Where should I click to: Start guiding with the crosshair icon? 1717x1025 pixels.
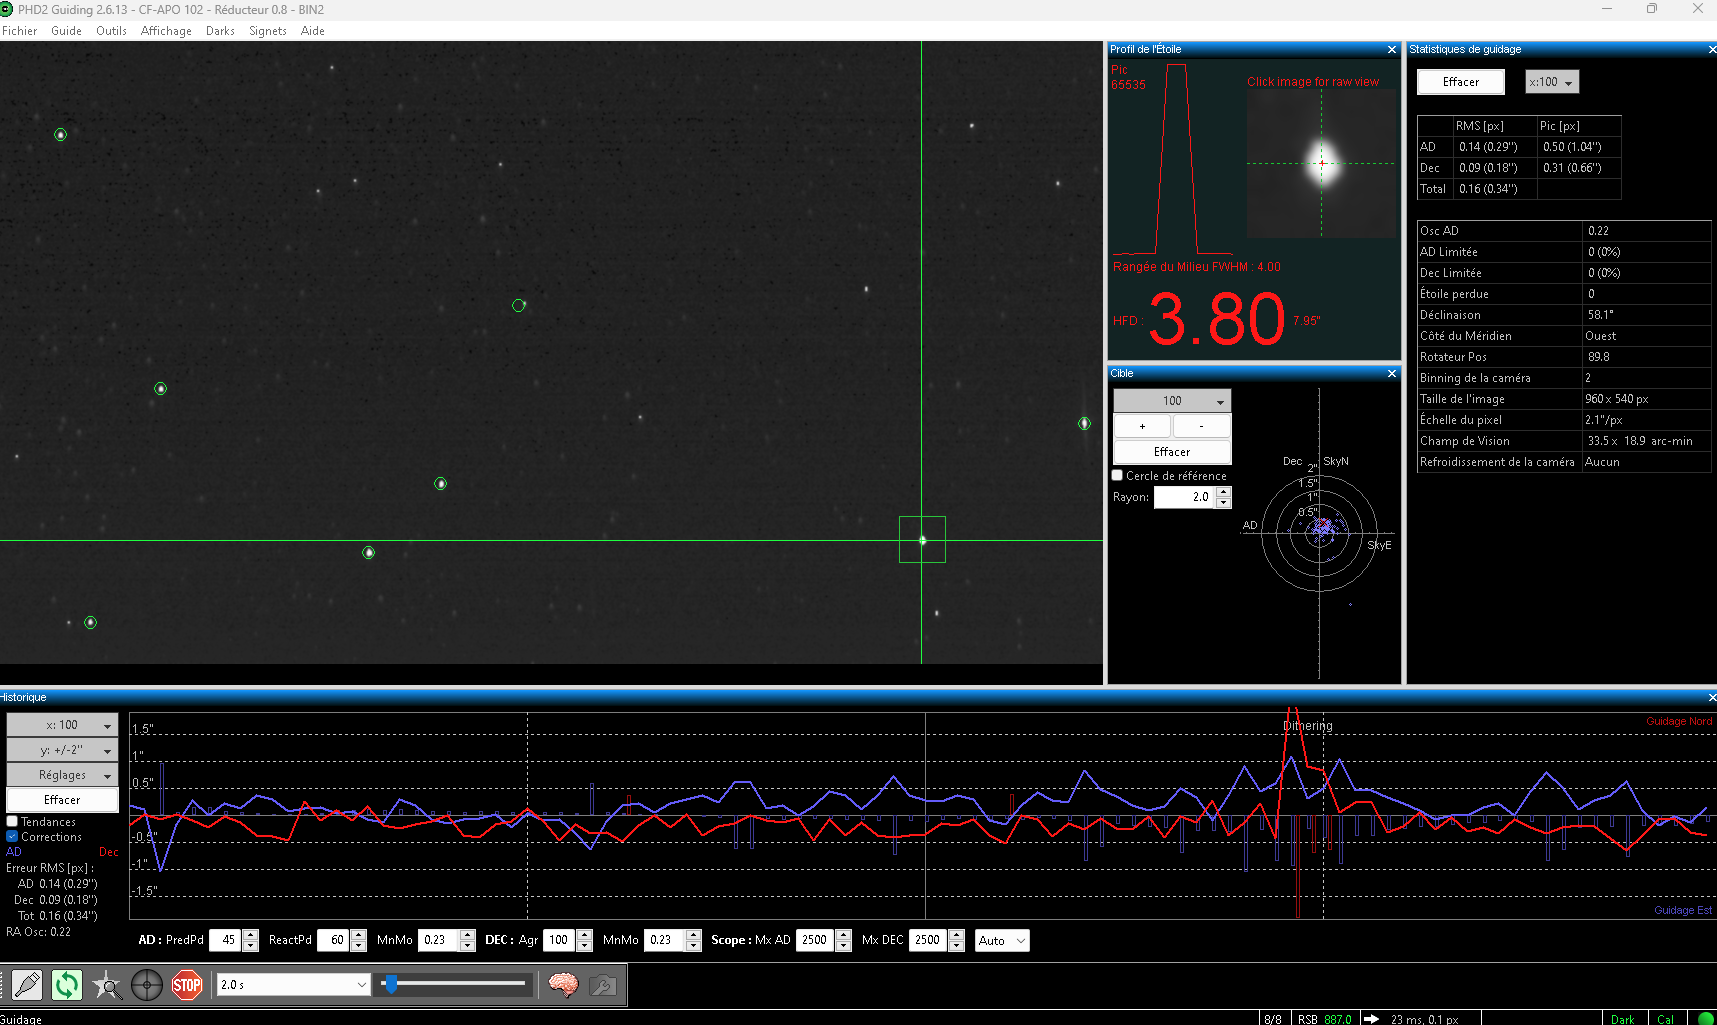click(147, 985)
